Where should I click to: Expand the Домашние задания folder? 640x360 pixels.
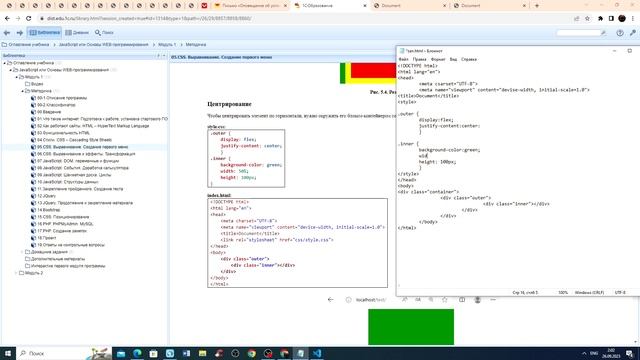click(22, 252)
